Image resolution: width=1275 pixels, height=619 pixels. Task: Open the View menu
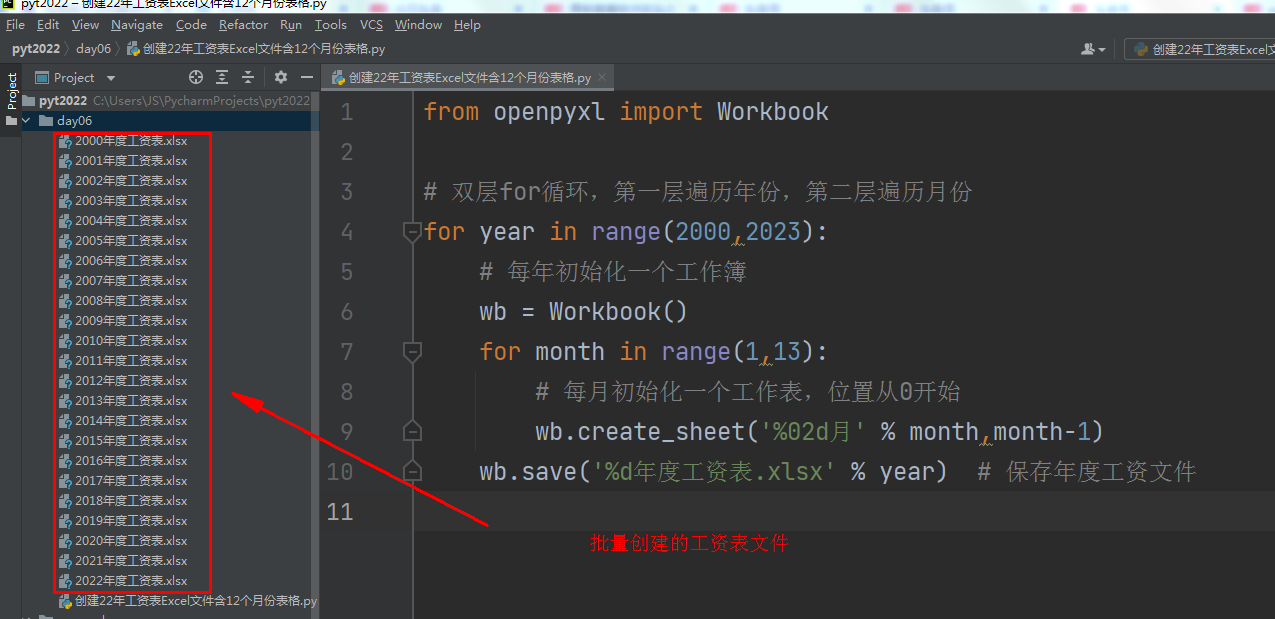pyautogui.click(x=86, y=24)
